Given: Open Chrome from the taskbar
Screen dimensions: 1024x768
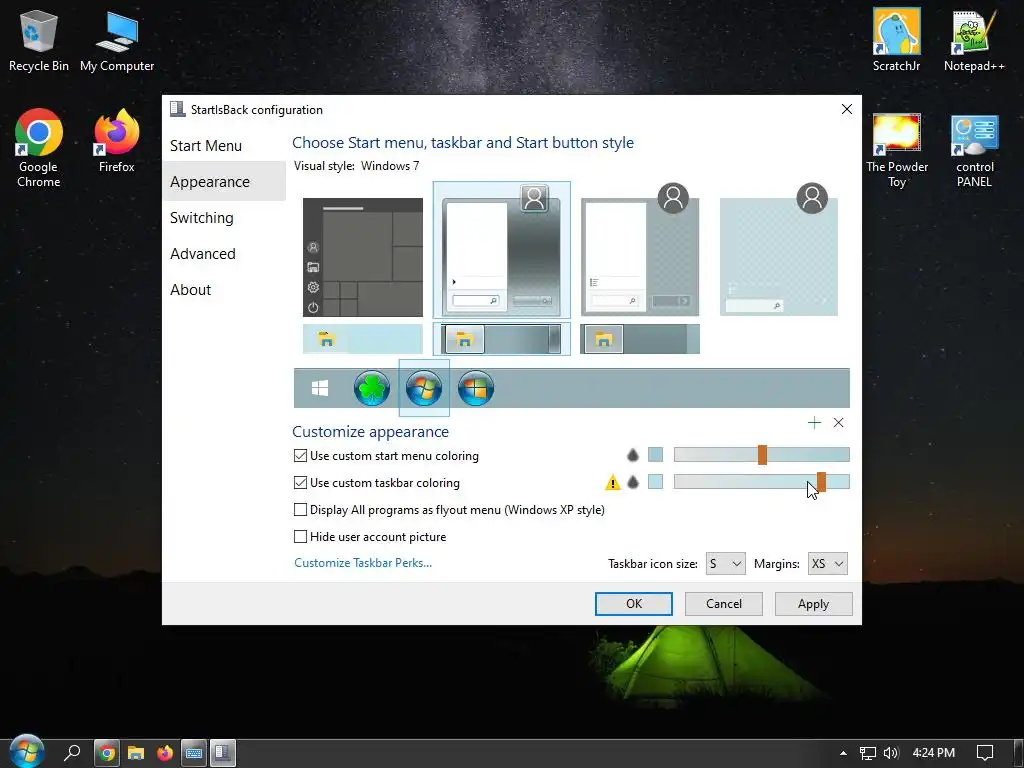Looking at the screenshot, I should 107,753.
